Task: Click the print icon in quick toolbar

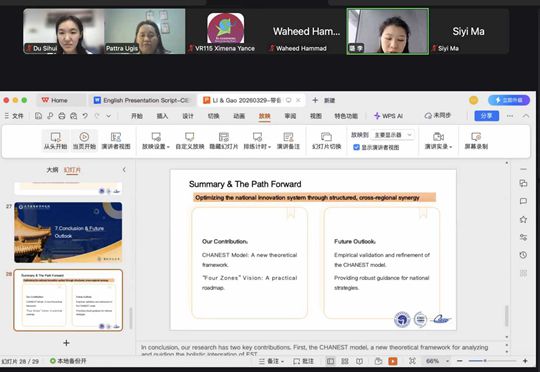Action: coord(62,116)
